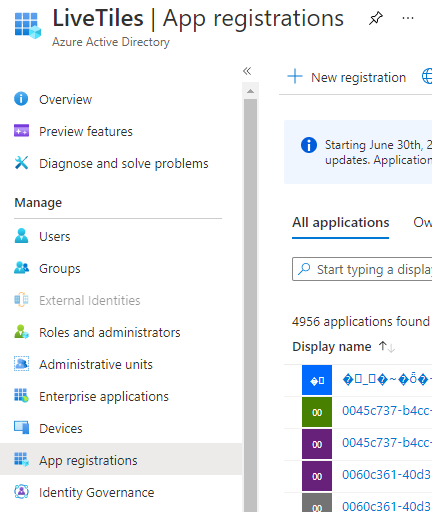Viewport: 432px width, 512px height.
Task: Click the Users icon in sidebar
Action: tap(21, 236)
